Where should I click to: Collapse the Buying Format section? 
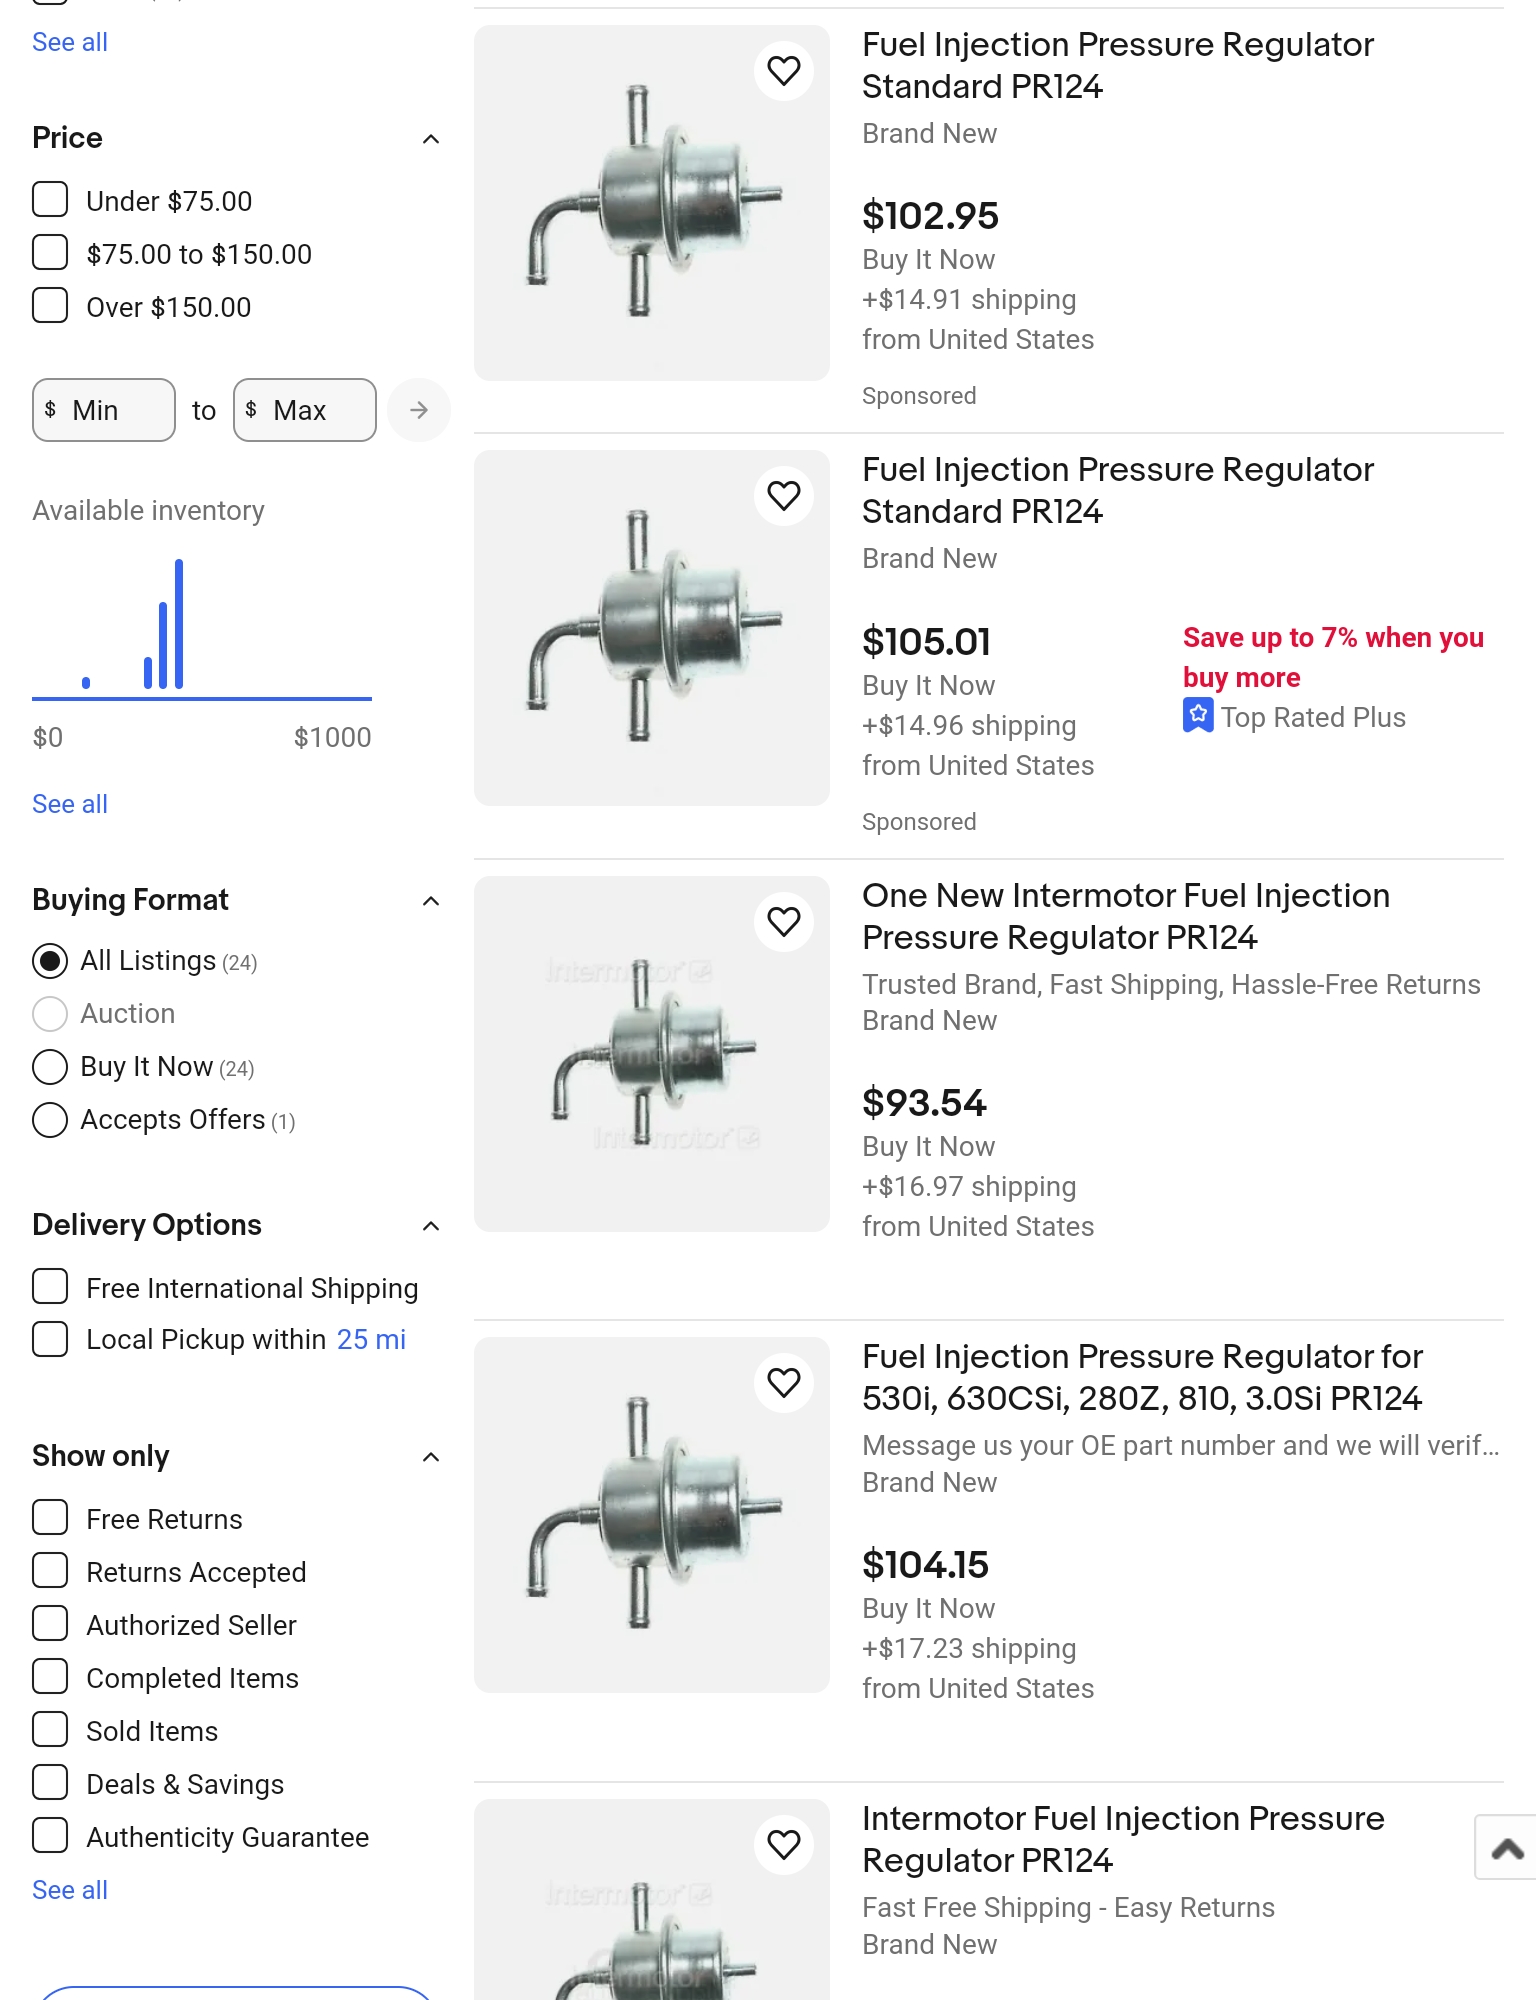pyautogui.click(x=431, y=901)
